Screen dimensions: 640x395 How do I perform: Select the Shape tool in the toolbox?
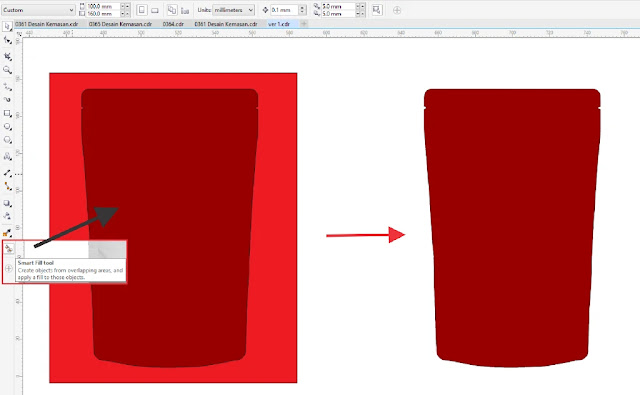point(7,40)
